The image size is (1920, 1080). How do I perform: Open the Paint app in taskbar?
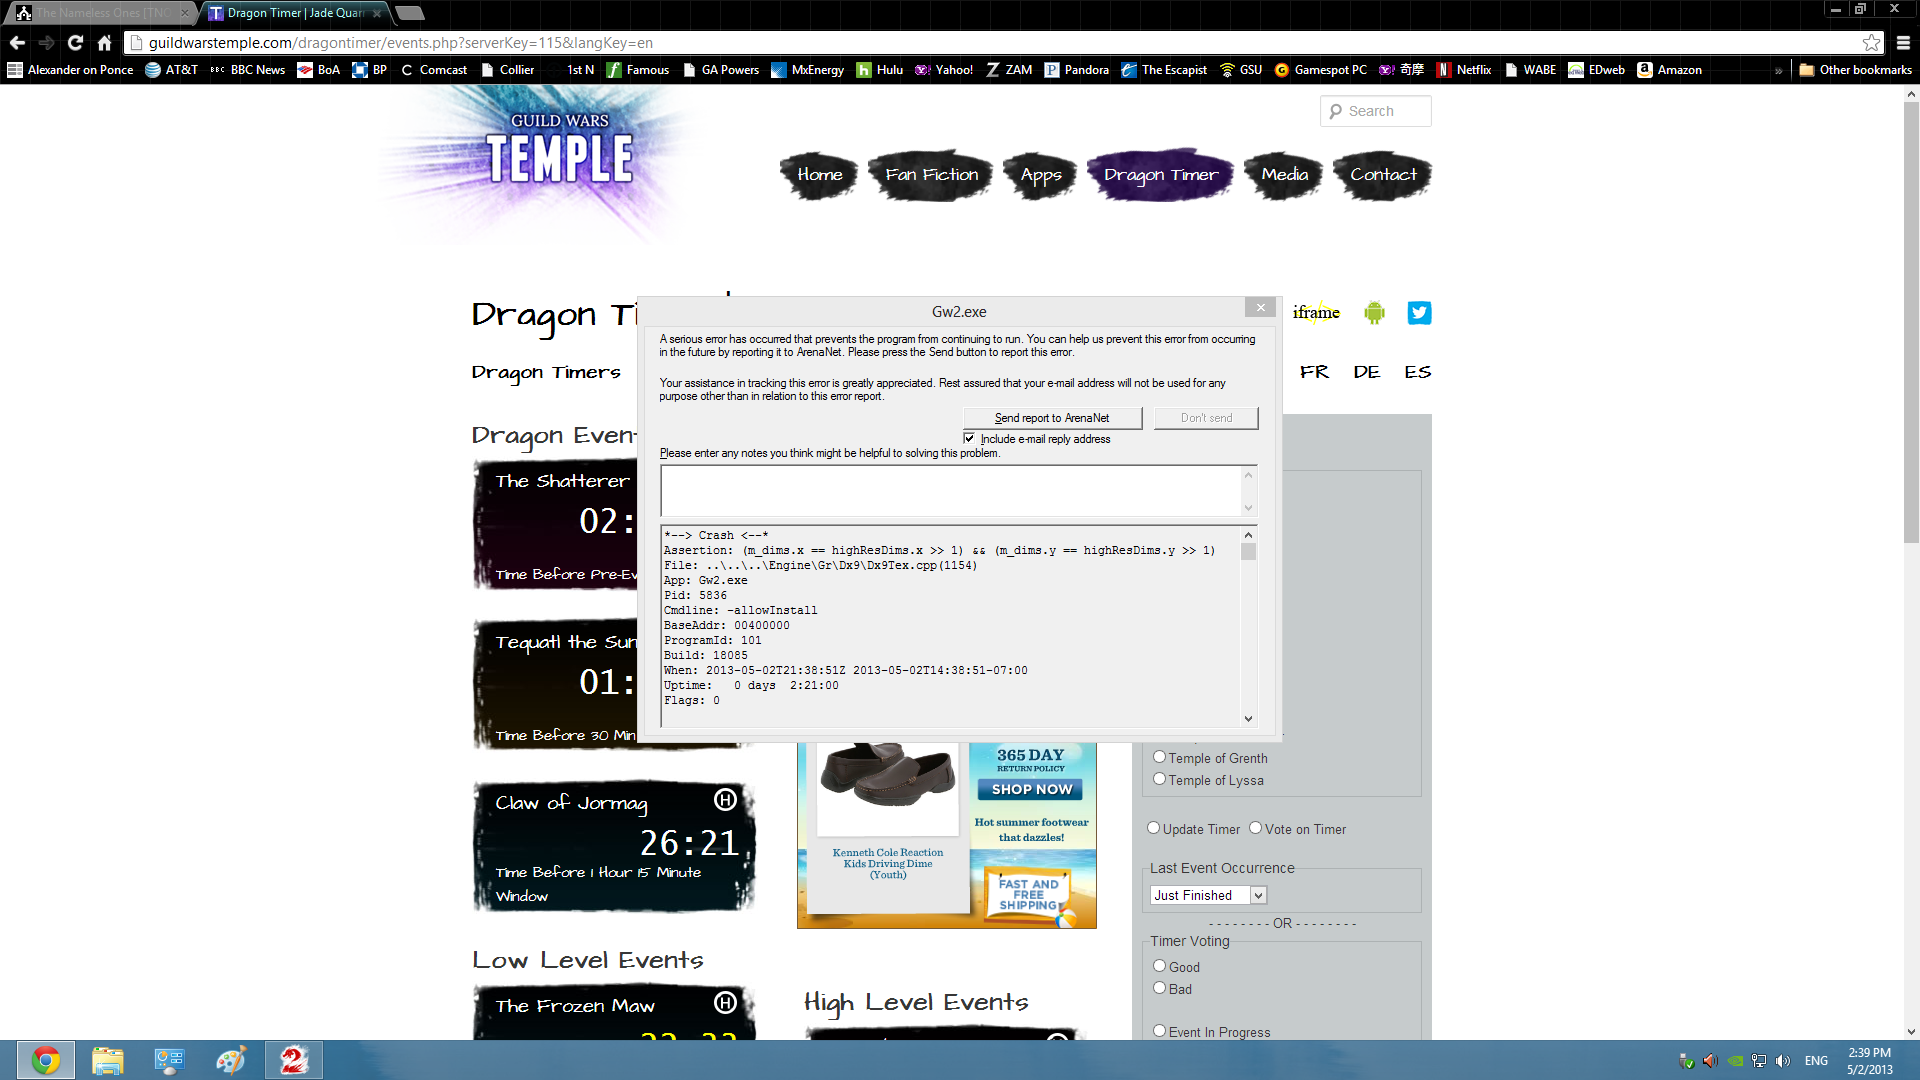click(231, 1060)
